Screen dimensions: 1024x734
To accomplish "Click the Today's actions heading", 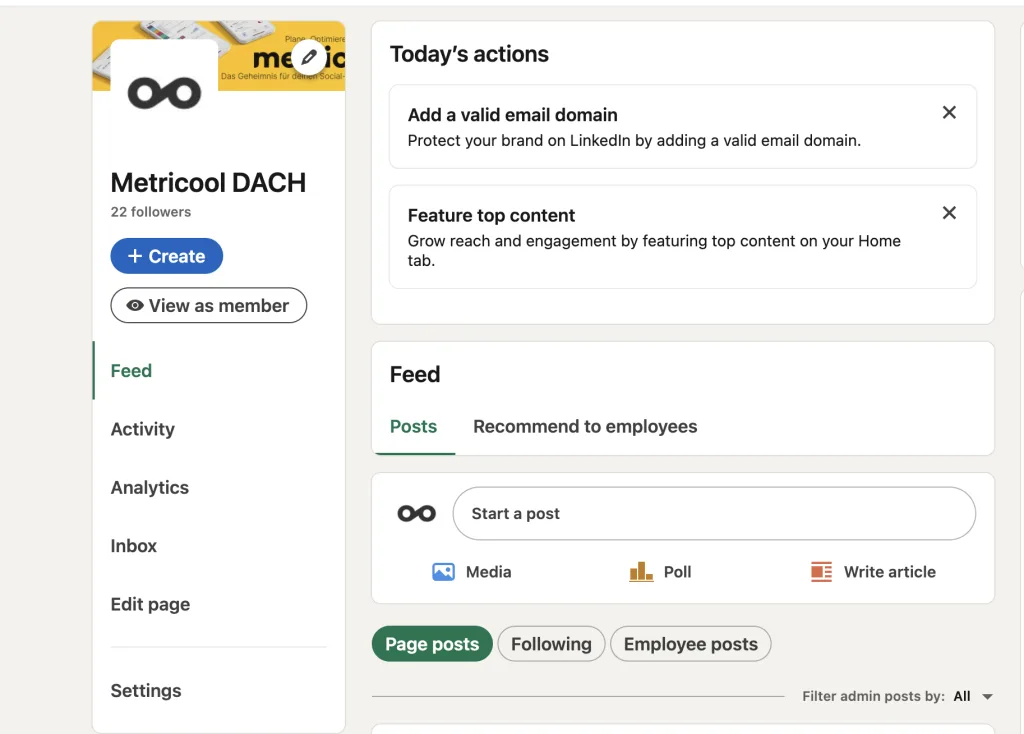I will (470, 54).
